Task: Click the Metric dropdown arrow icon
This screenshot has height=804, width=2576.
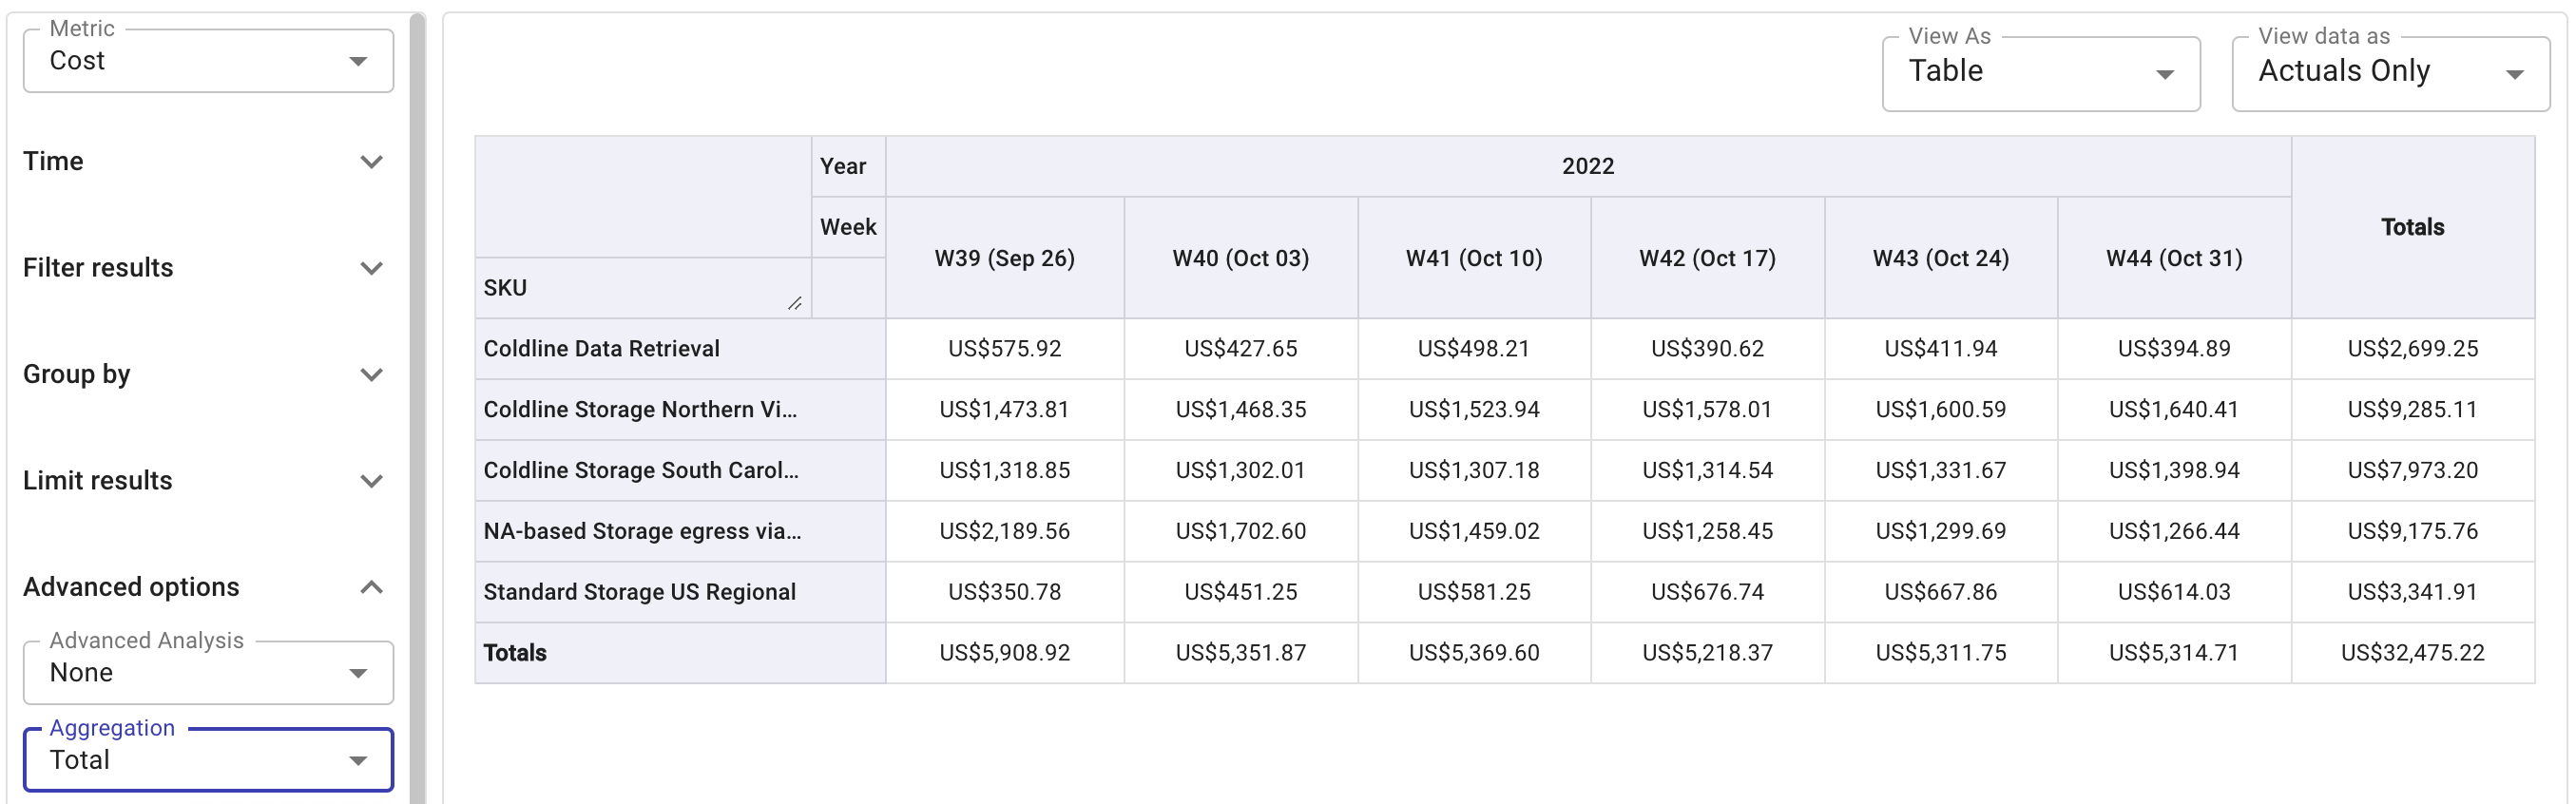Action: click(x=357, y=60)
